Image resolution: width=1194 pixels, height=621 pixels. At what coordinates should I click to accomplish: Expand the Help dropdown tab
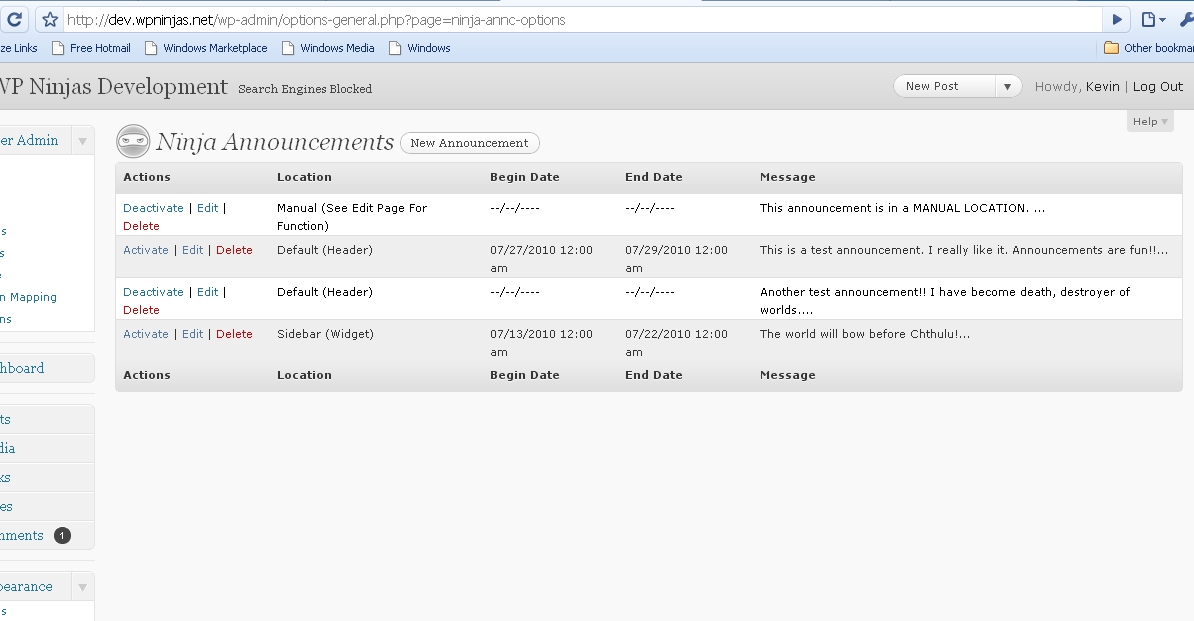click(x=1150, y=121)
